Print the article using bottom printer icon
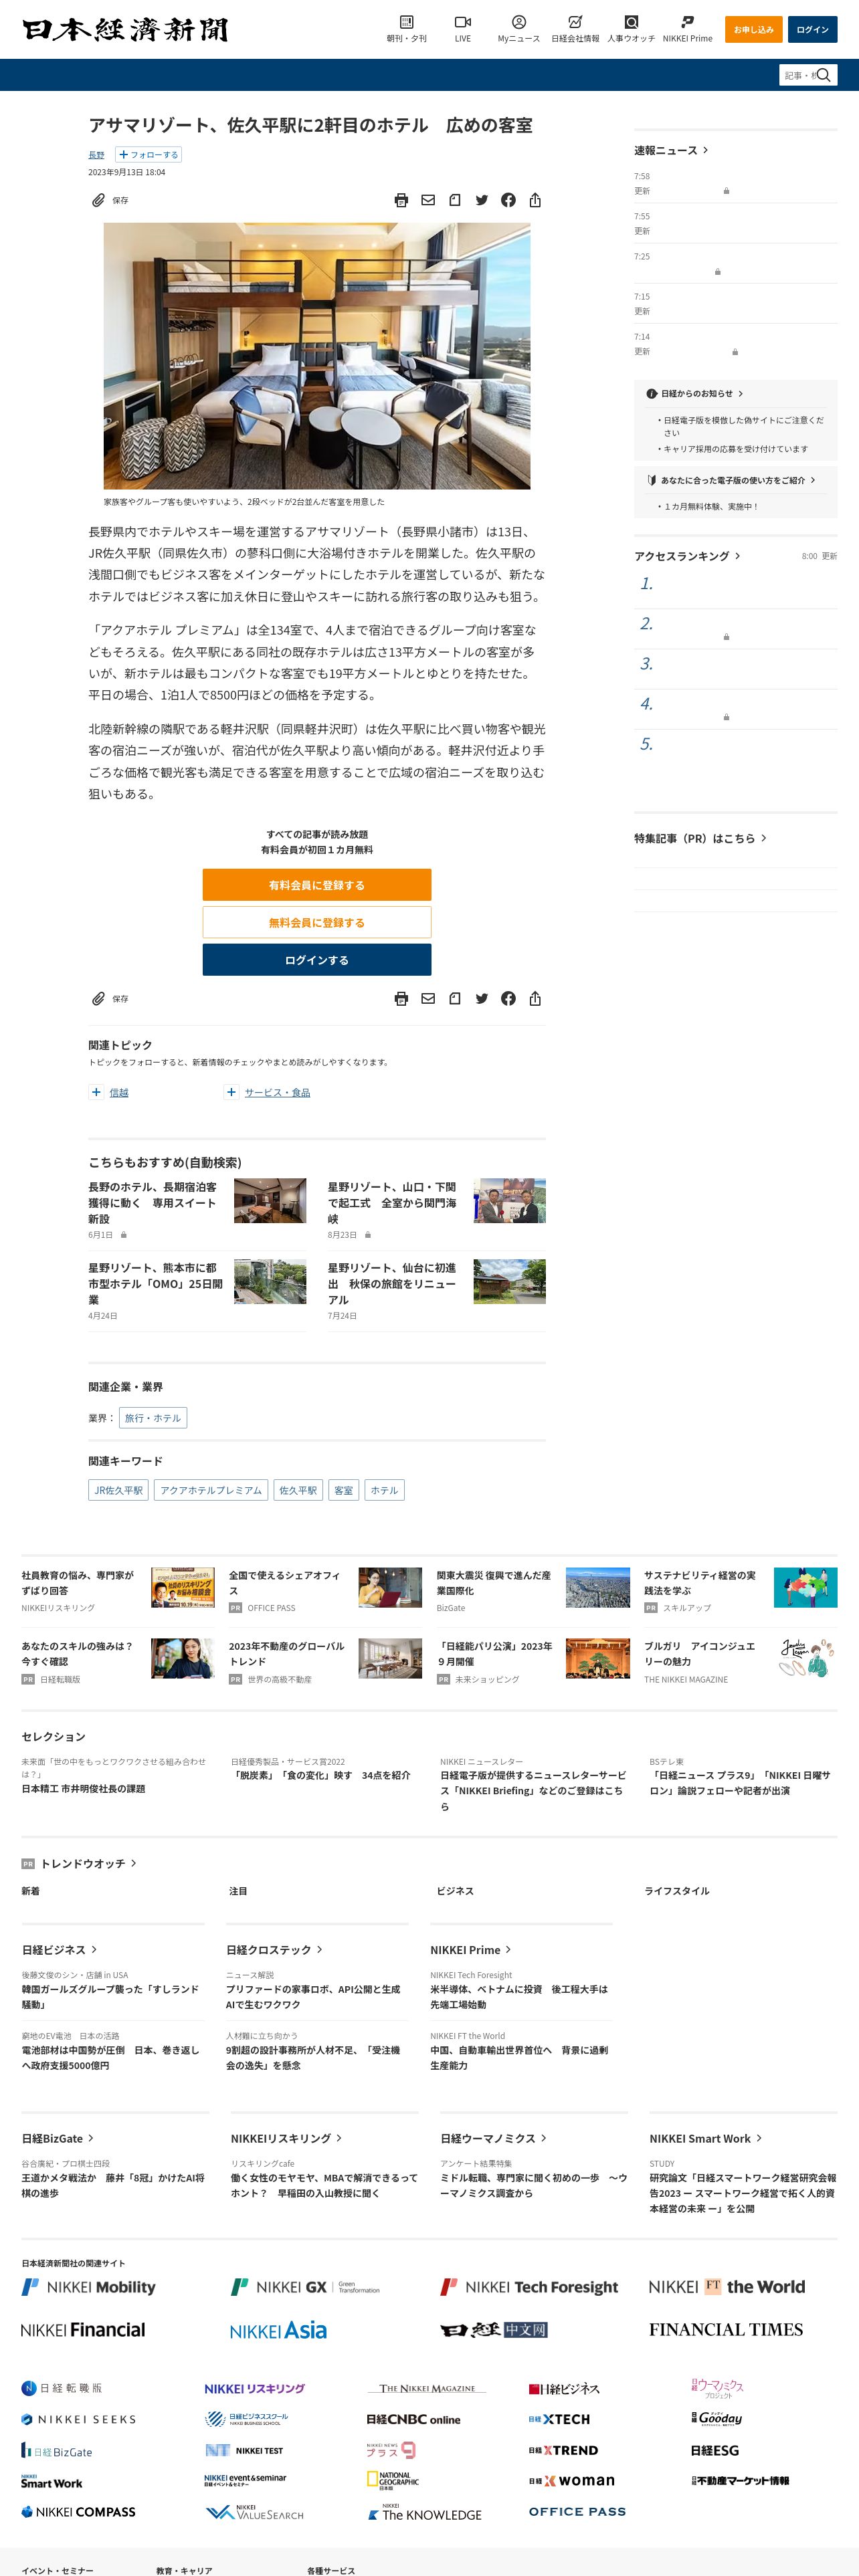The image size is (859, 2576). [x=401, y=998]
